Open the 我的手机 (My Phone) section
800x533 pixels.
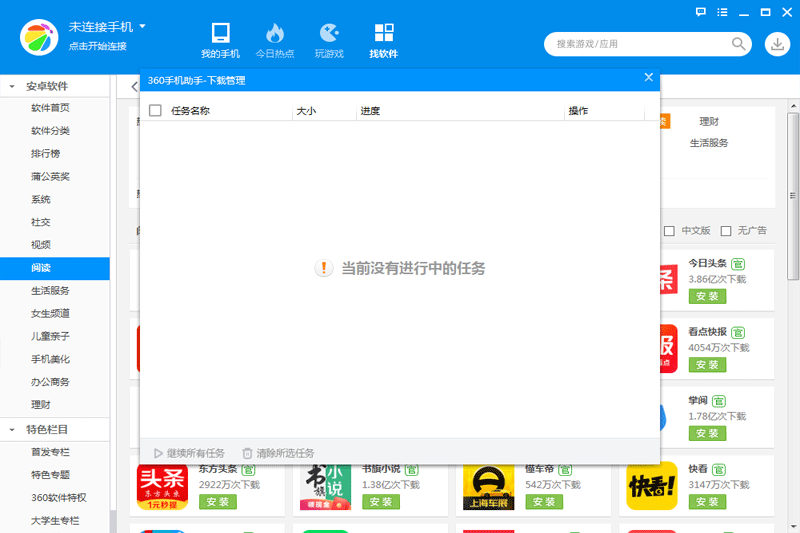[220, 40]
